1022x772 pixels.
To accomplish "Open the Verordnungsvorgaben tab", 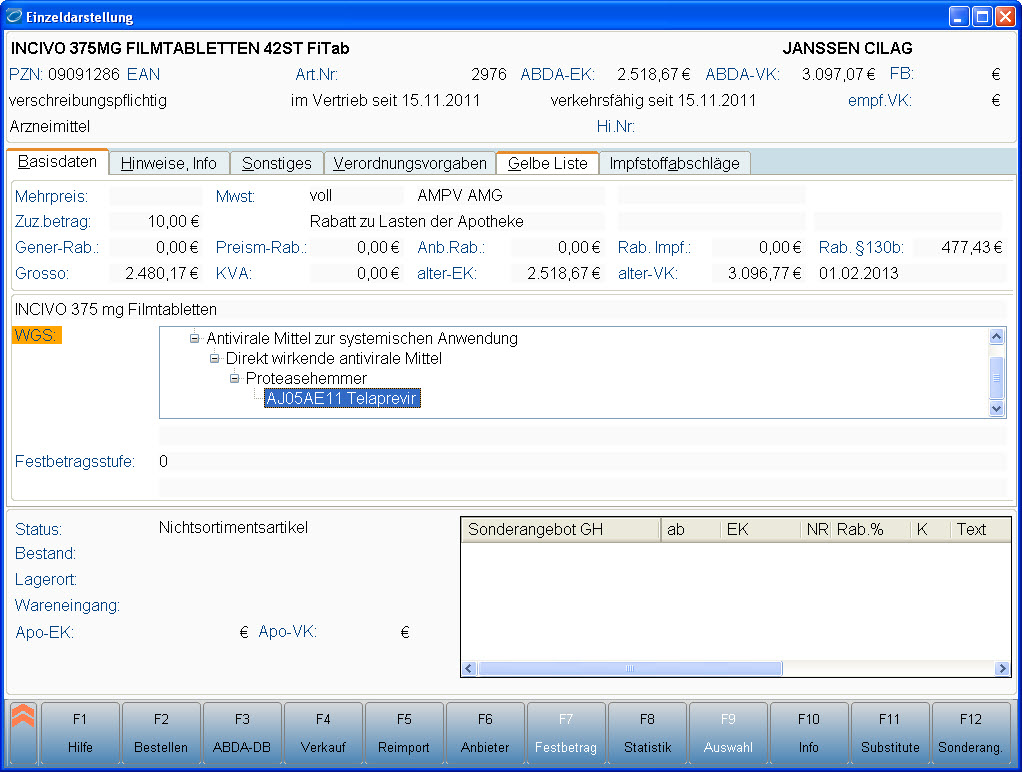I will pos(410,163).
